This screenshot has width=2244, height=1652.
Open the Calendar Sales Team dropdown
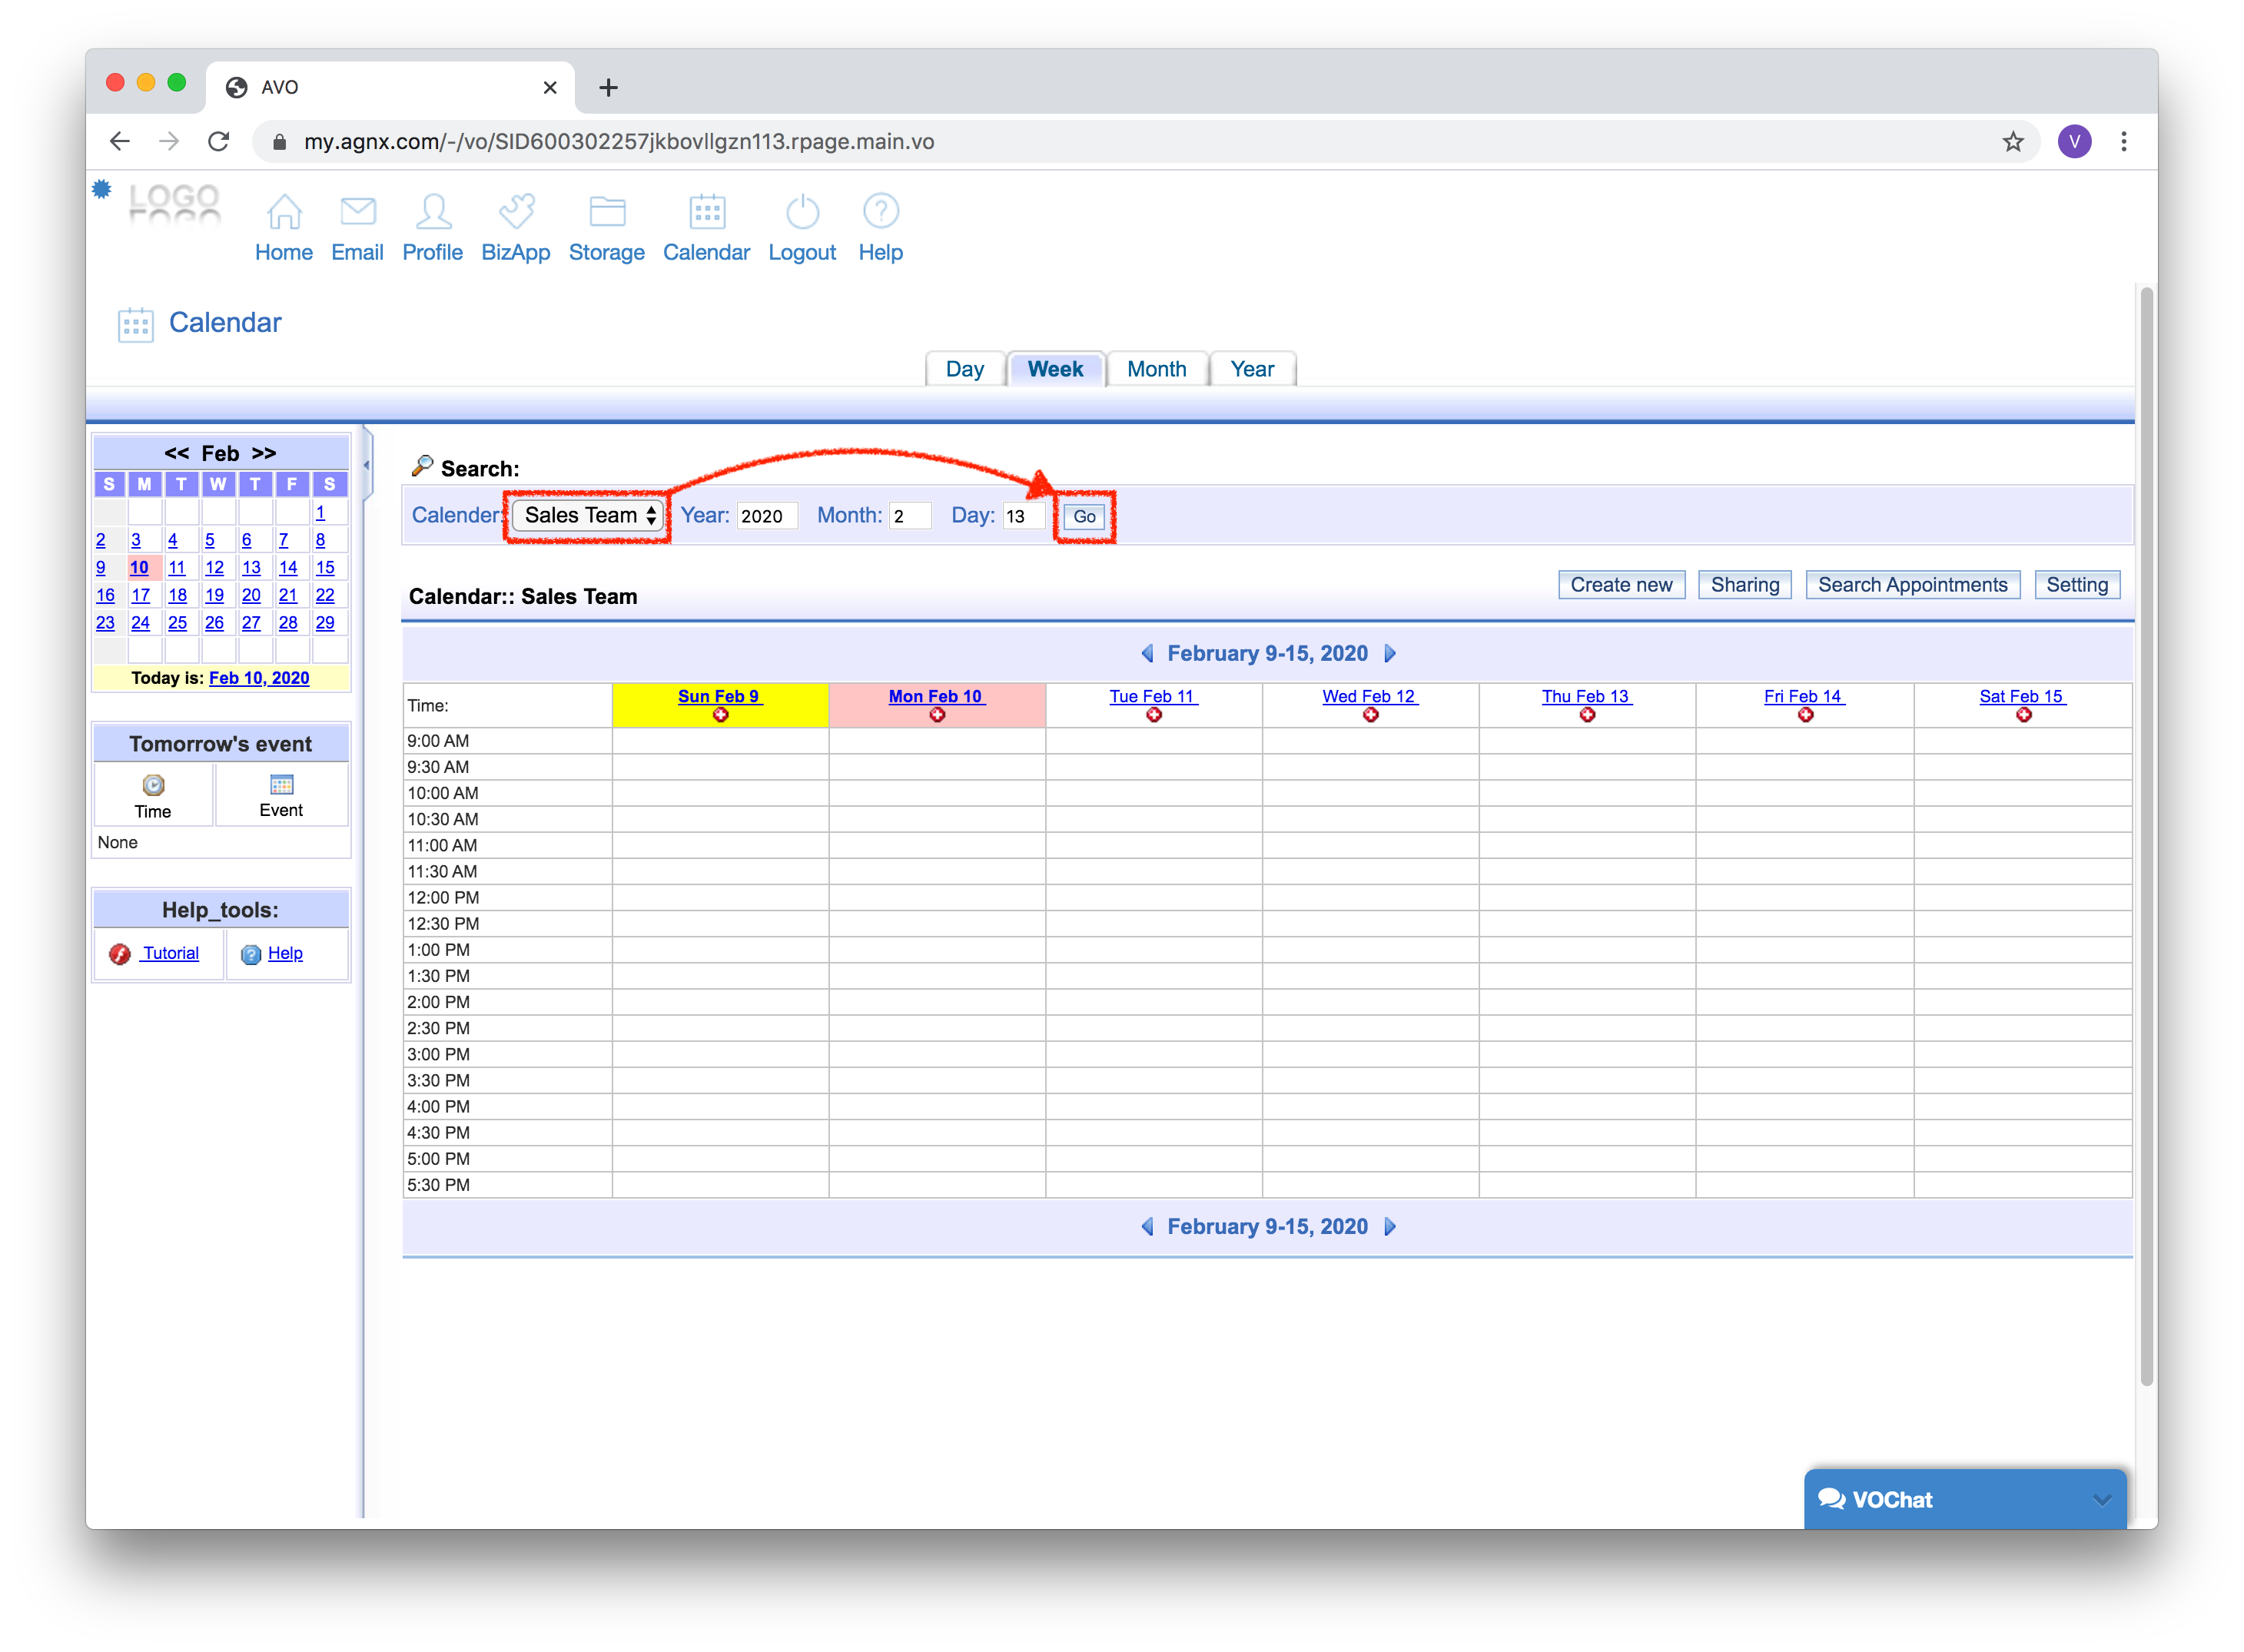[x=588, y=516]
